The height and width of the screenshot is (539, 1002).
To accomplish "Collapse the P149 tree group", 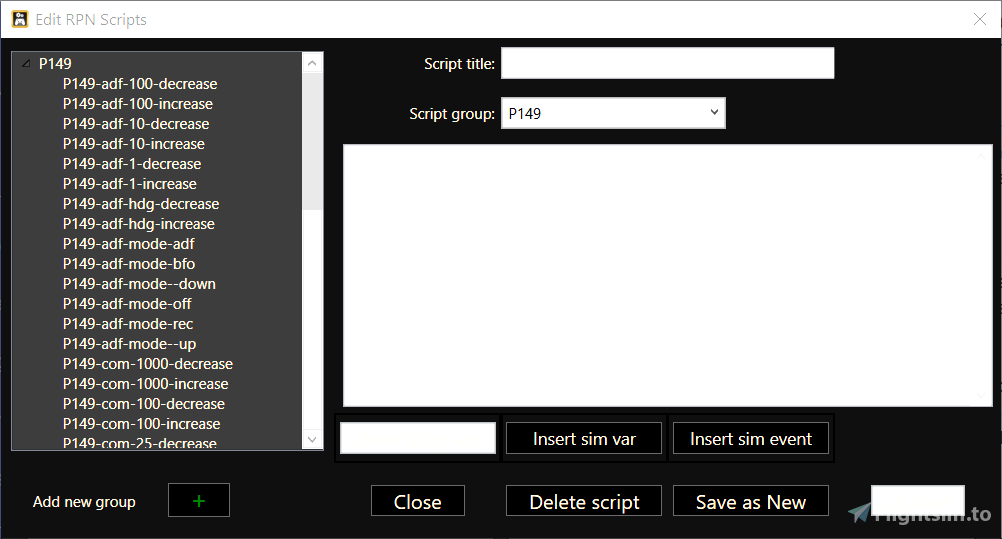I will coord(26,64).
